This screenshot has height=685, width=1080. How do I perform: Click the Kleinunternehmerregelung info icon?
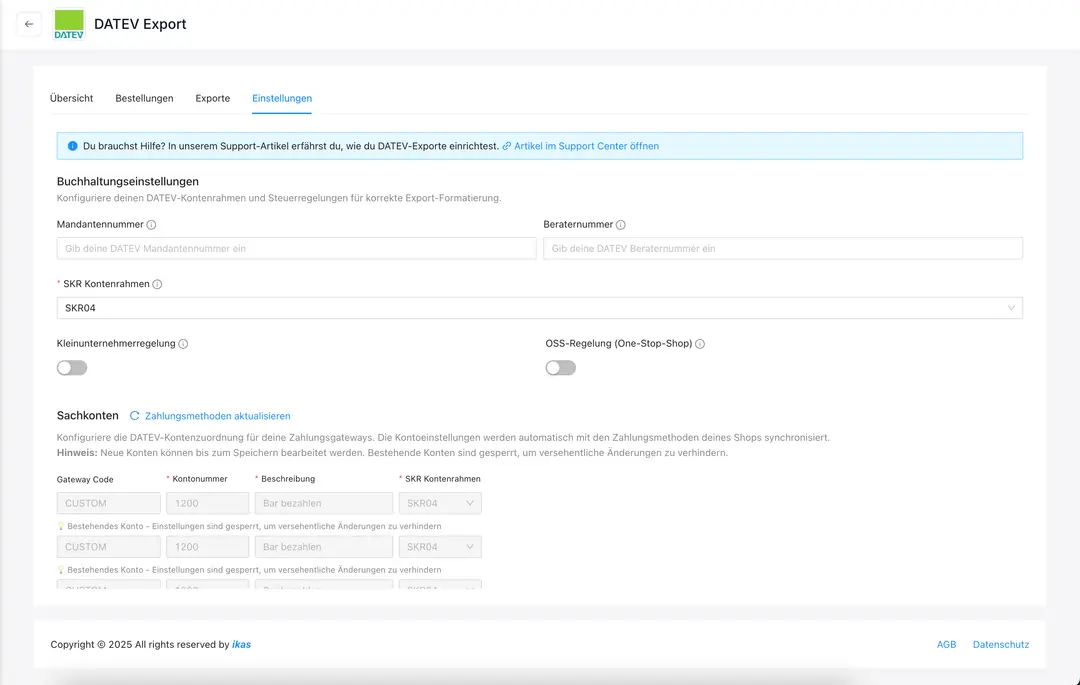[x=183, y=344]
